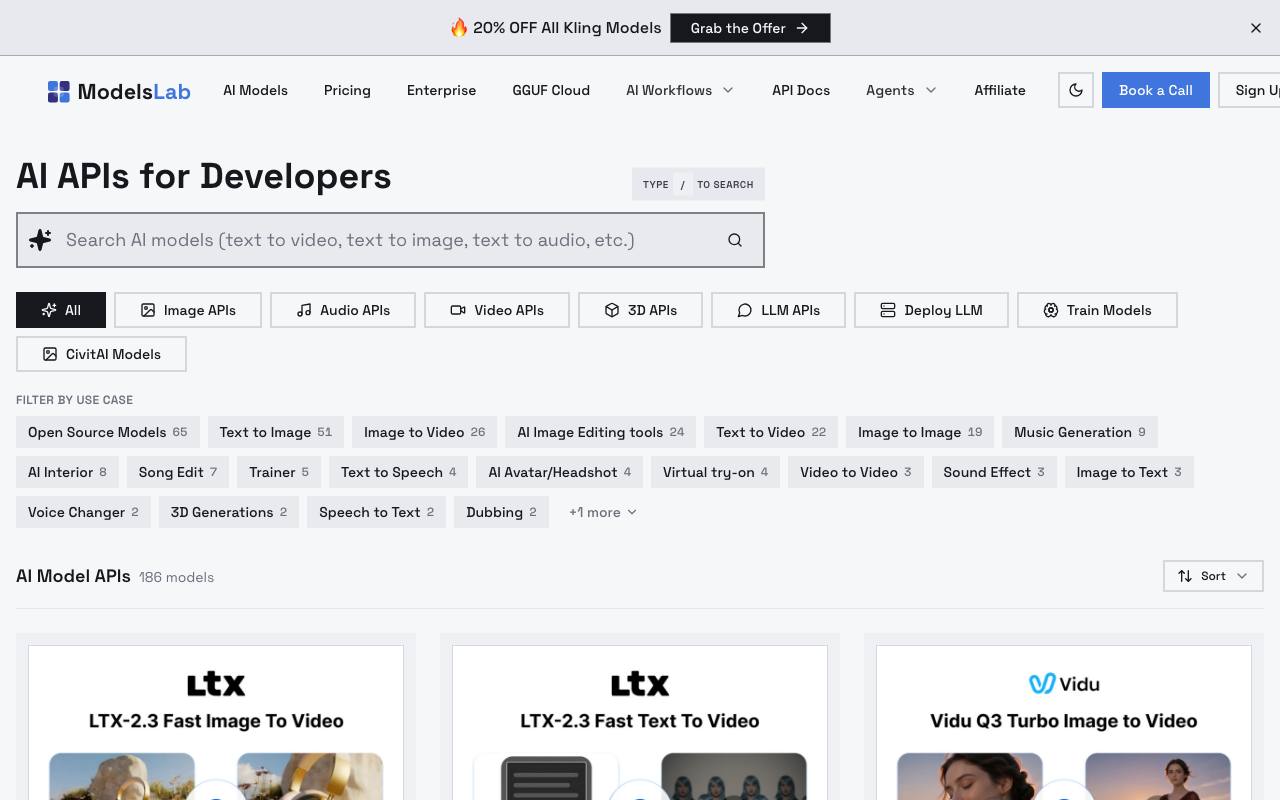Open the Sort dropdown

click(1213, 576)
